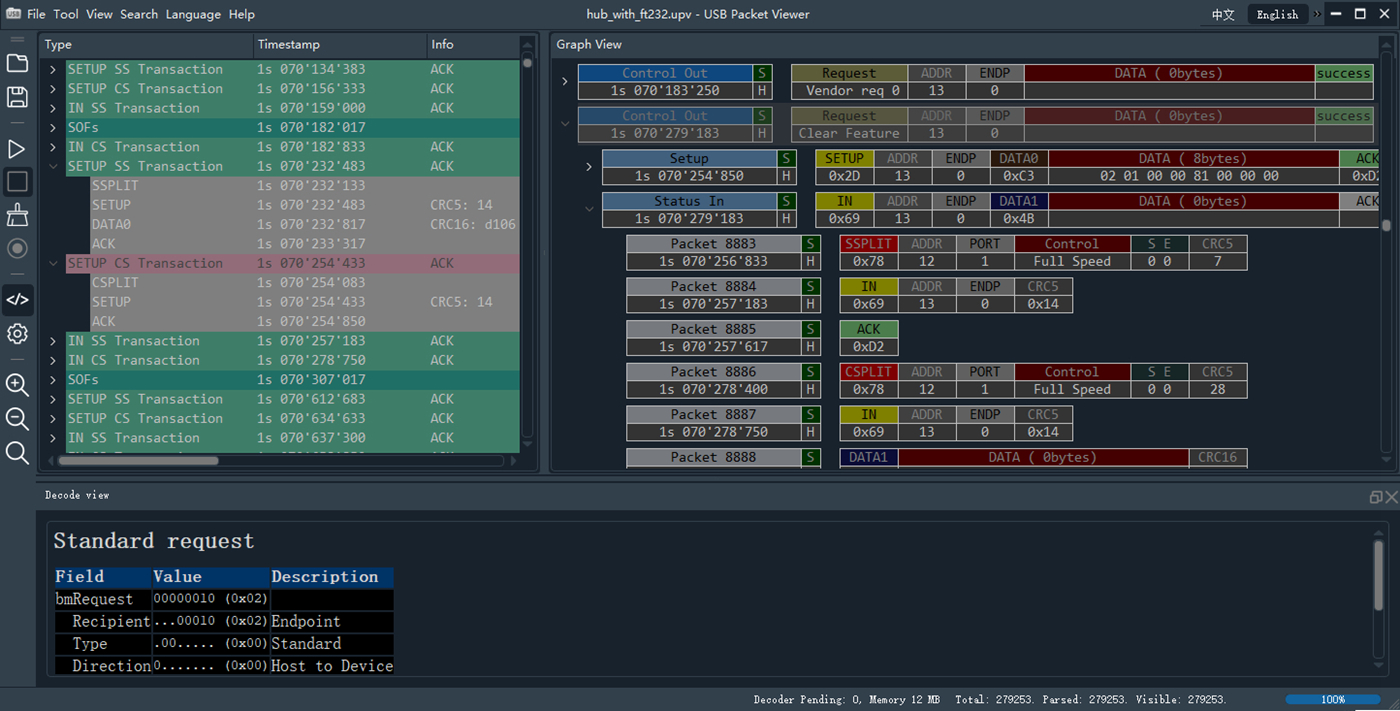
Task: Switch interface language to 中文
Action: click(x=1223, y=15)
